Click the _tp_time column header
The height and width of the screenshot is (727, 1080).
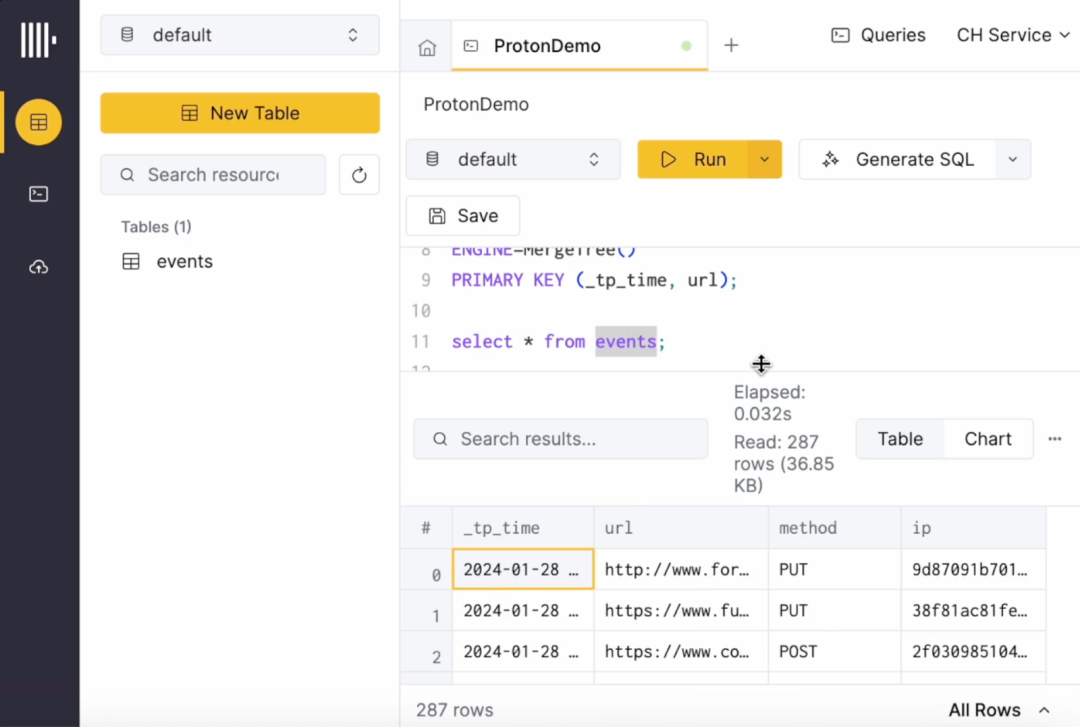[523, 528]
